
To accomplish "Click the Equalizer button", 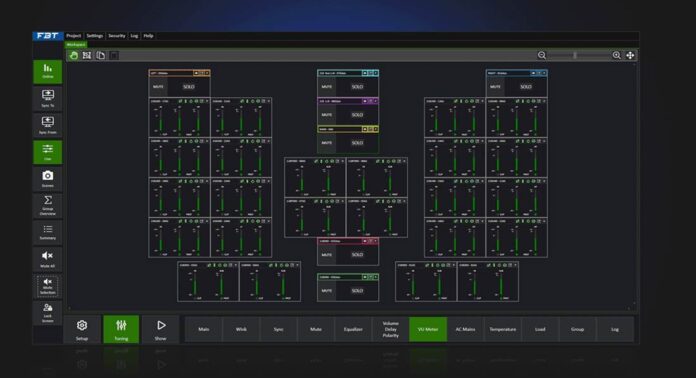I will pos(353,329).
